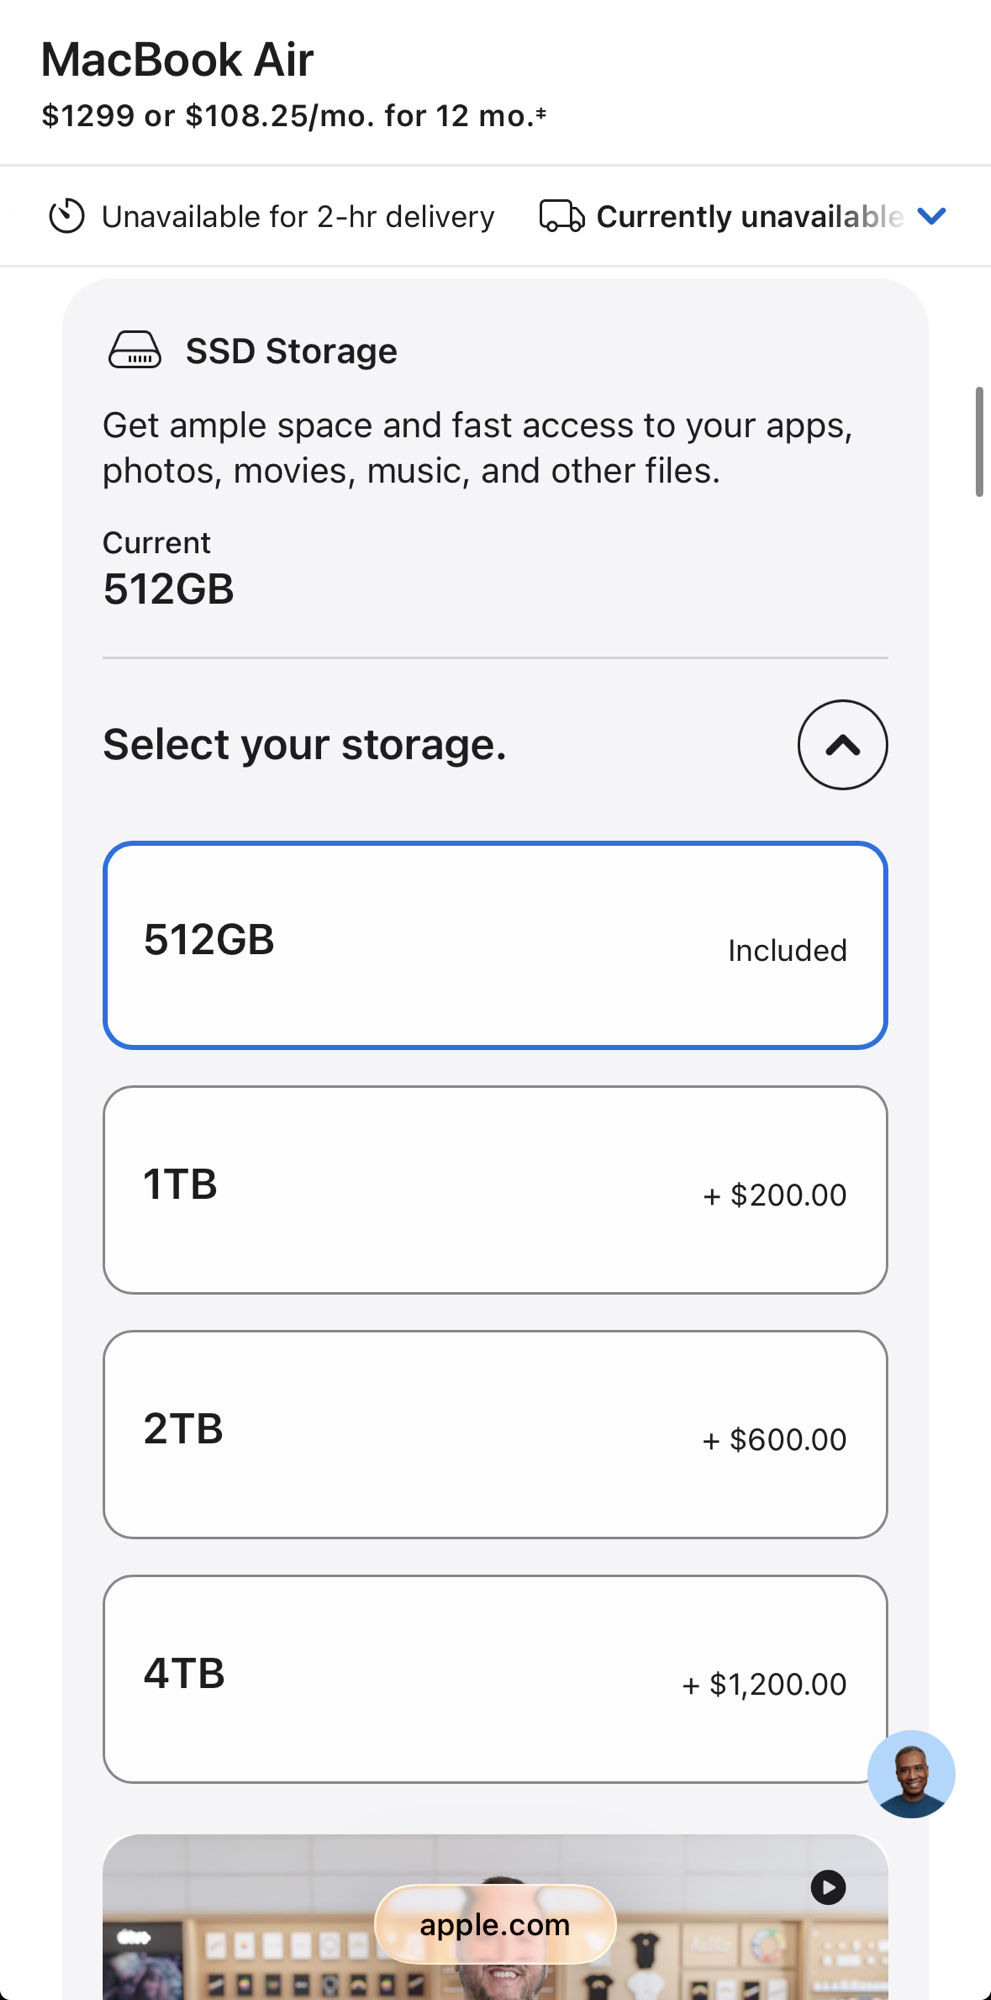Tap the apple.com address pill
Viewport: 991px width, 2000px height.
pyautogui.click(x=495, y=1925)
